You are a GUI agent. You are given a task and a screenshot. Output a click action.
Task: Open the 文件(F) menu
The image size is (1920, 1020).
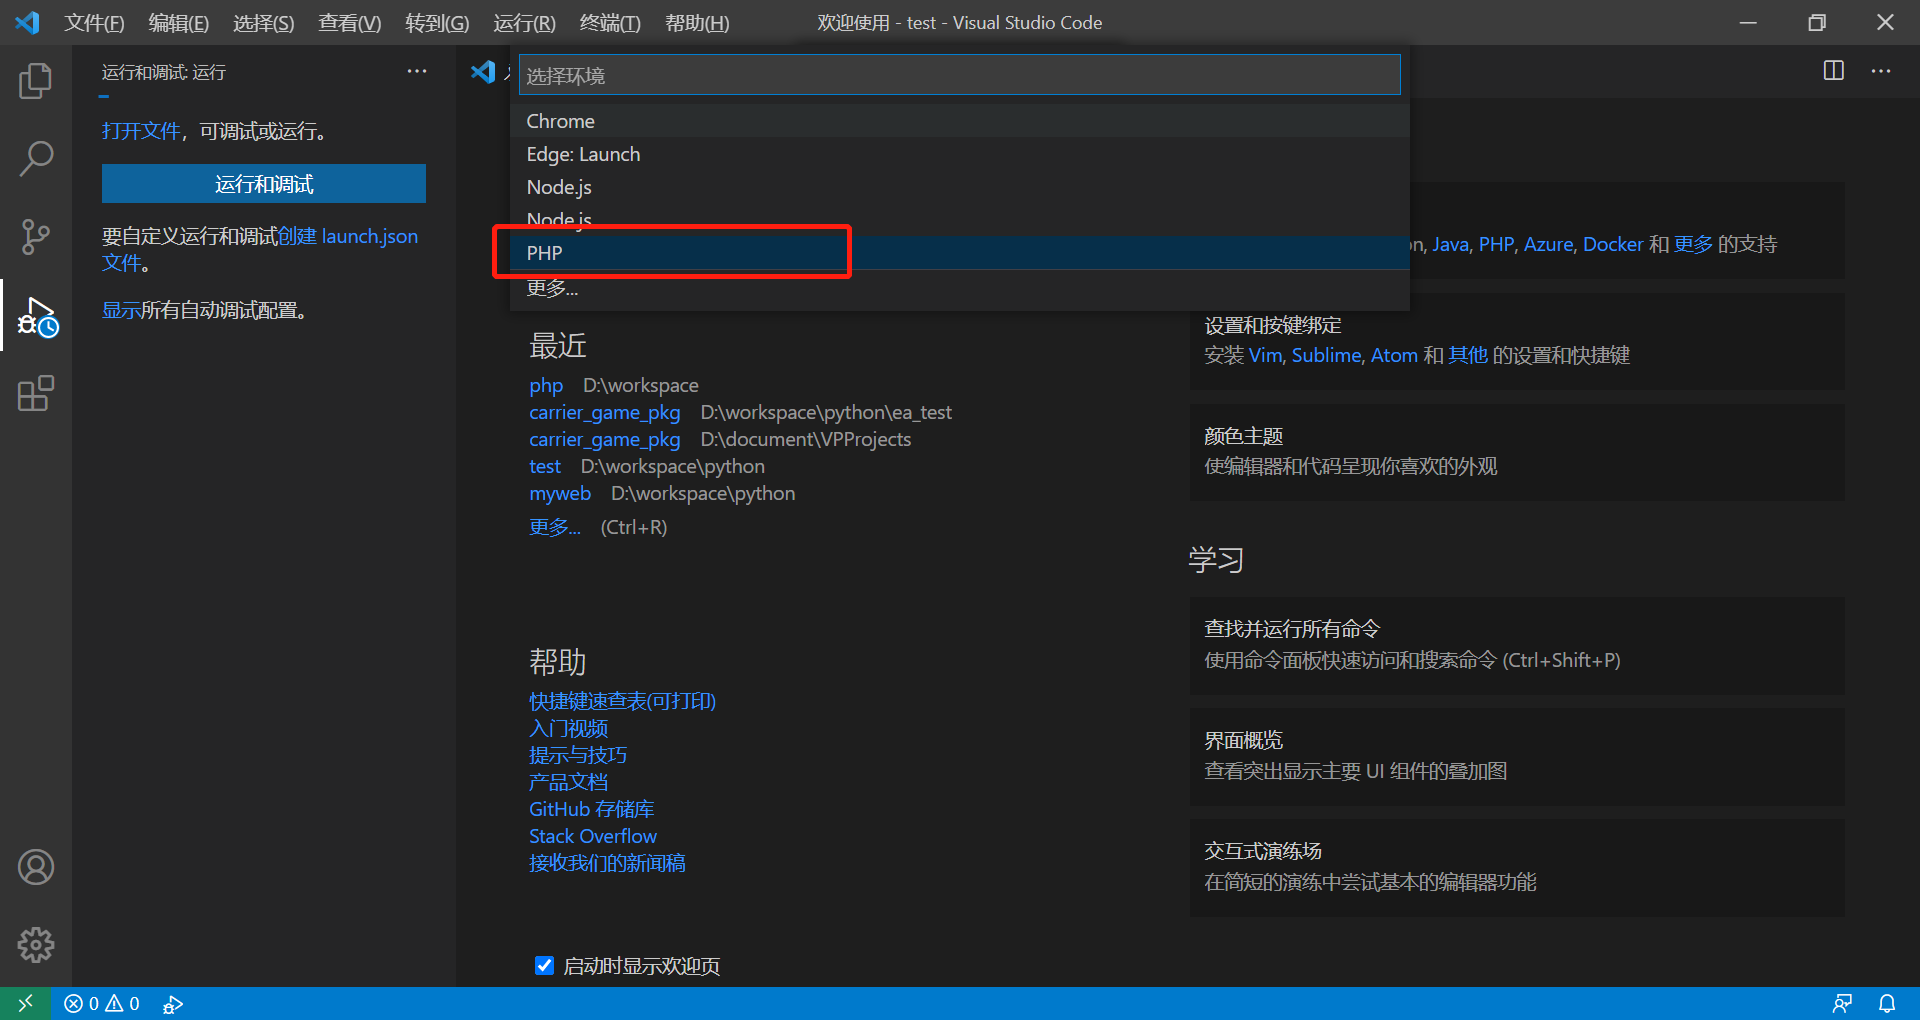tap(94, 23)
